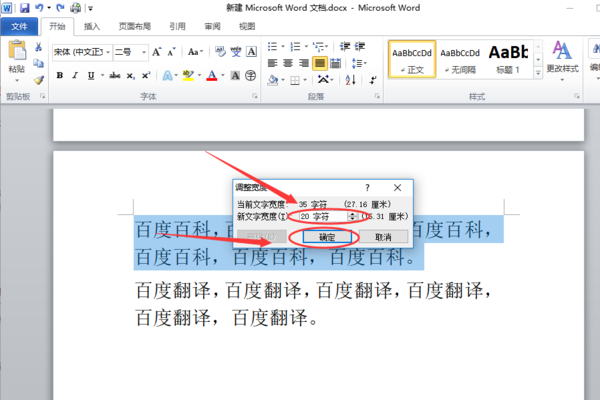Select Center paragraph alignment

(x=288, y=63)
